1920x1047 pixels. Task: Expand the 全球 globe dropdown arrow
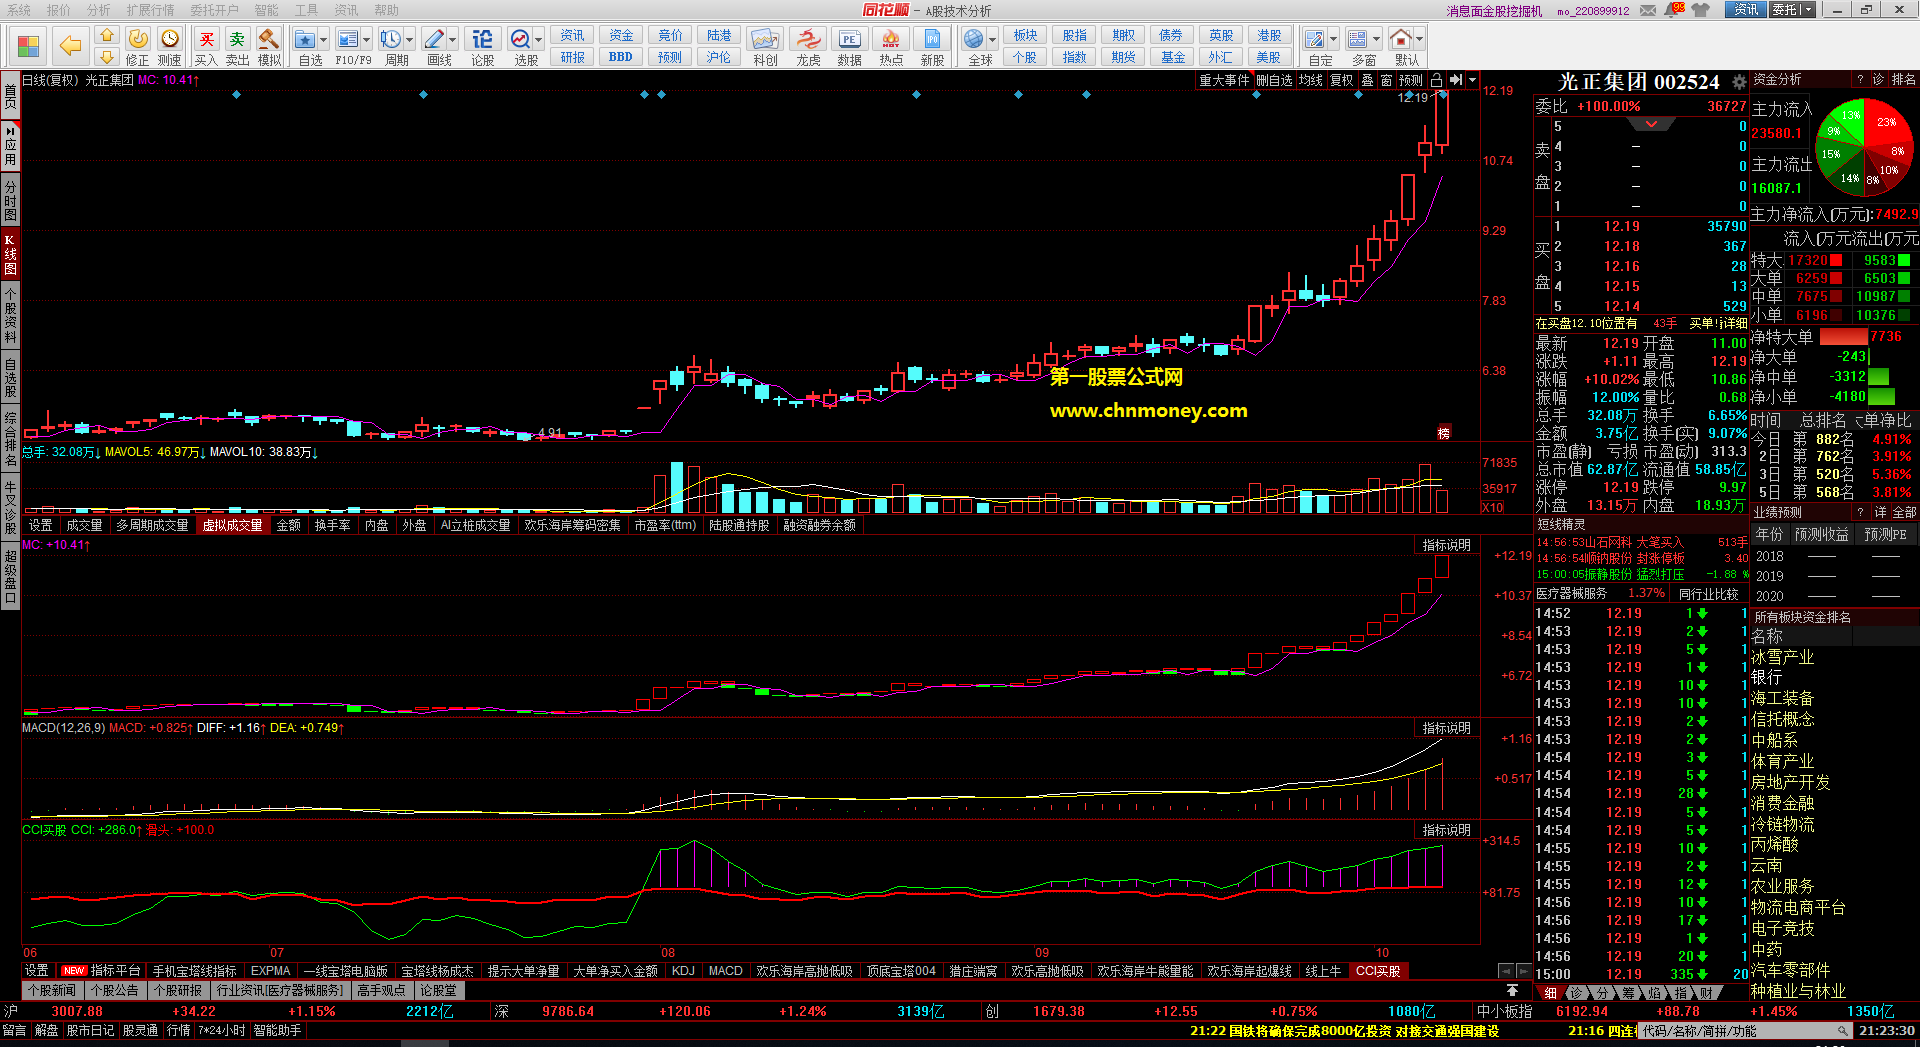(992, 40)
